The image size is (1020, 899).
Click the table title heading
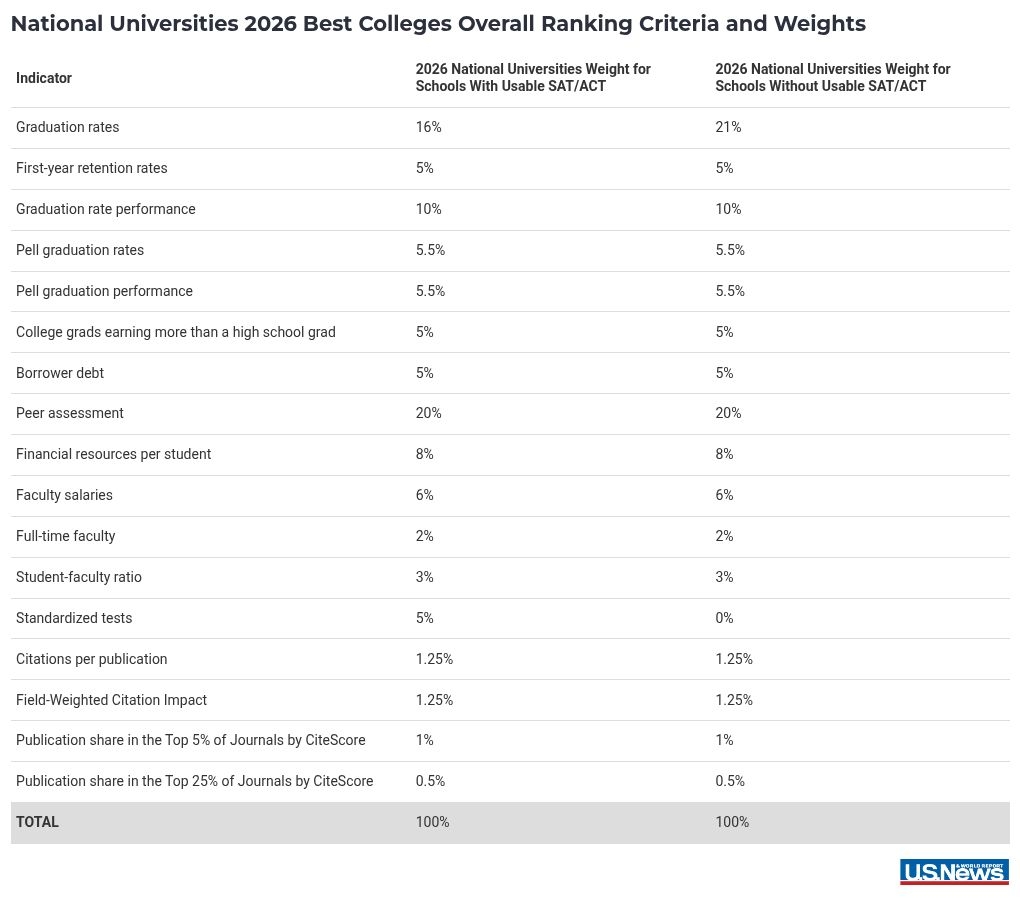[x=438, y=24]
